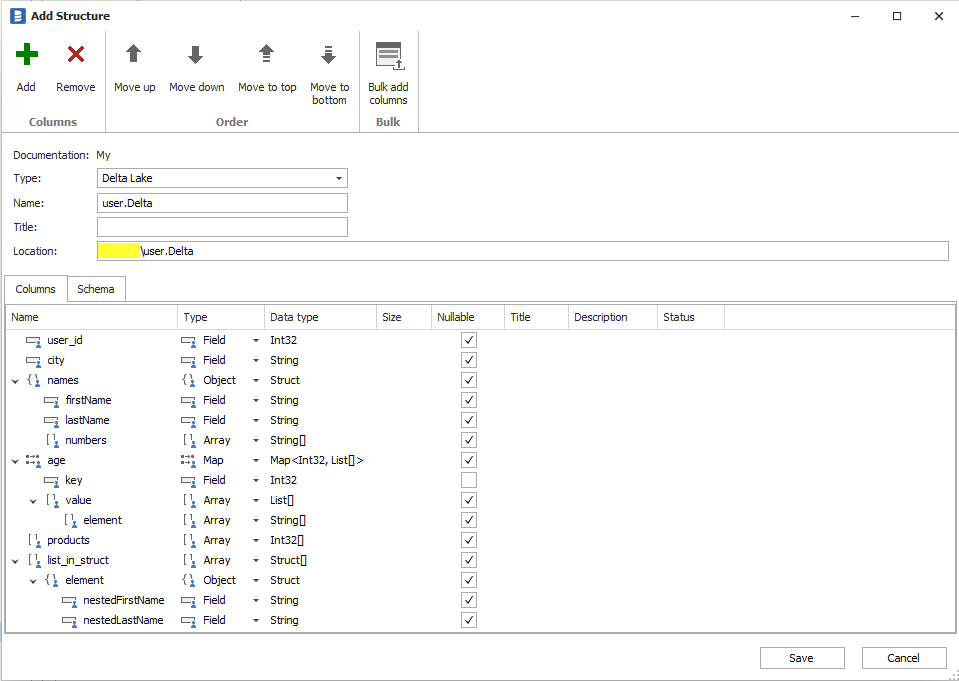959x681 pixels.
Task: Click the Cancel button
Action: [x=903, y=657]
